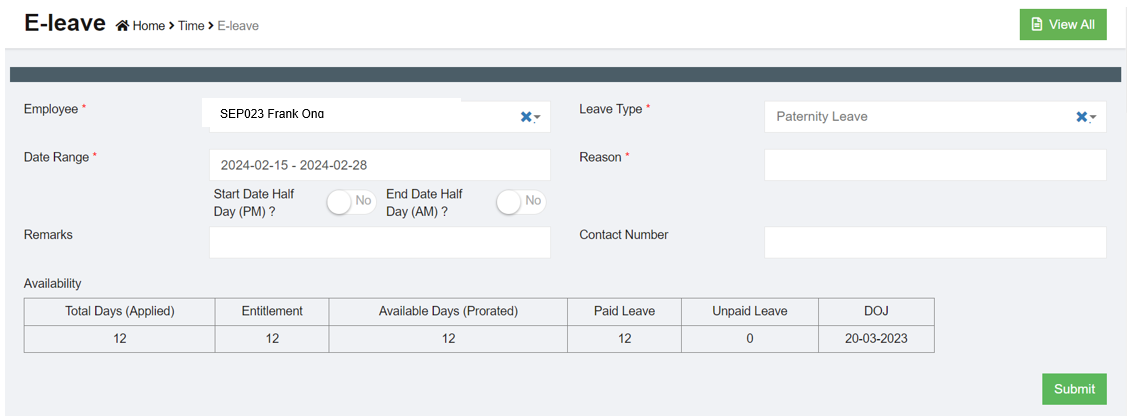1127x416 pixels.
Task: Submit the leave application
Action: [x=1074, y=389]
